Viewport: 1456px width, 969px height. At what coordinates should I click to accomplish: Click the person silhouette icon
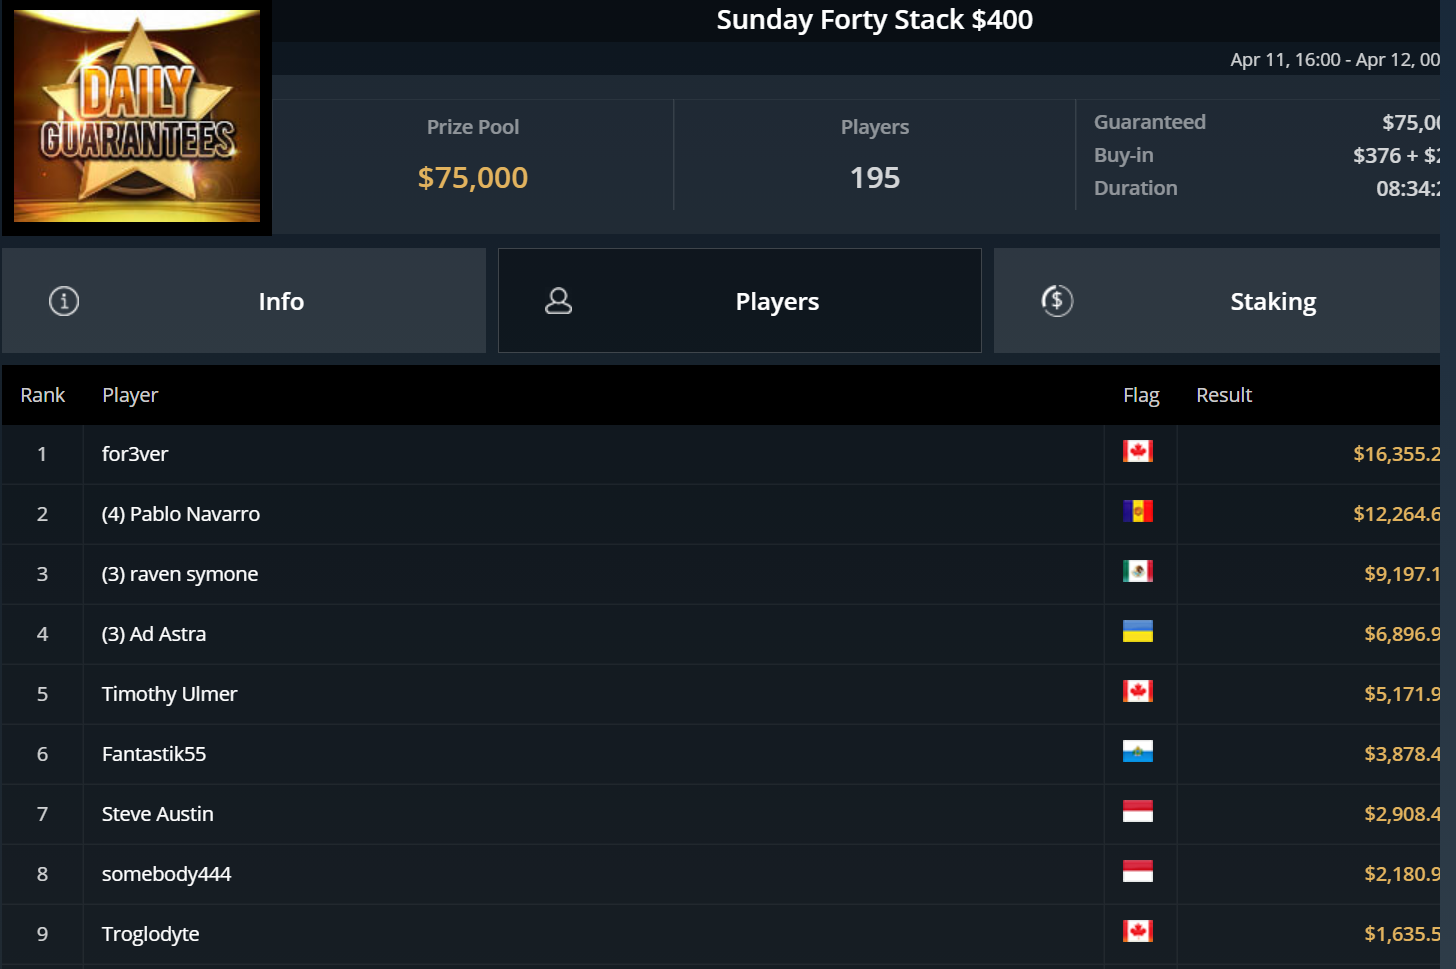(x=558, y=301)
